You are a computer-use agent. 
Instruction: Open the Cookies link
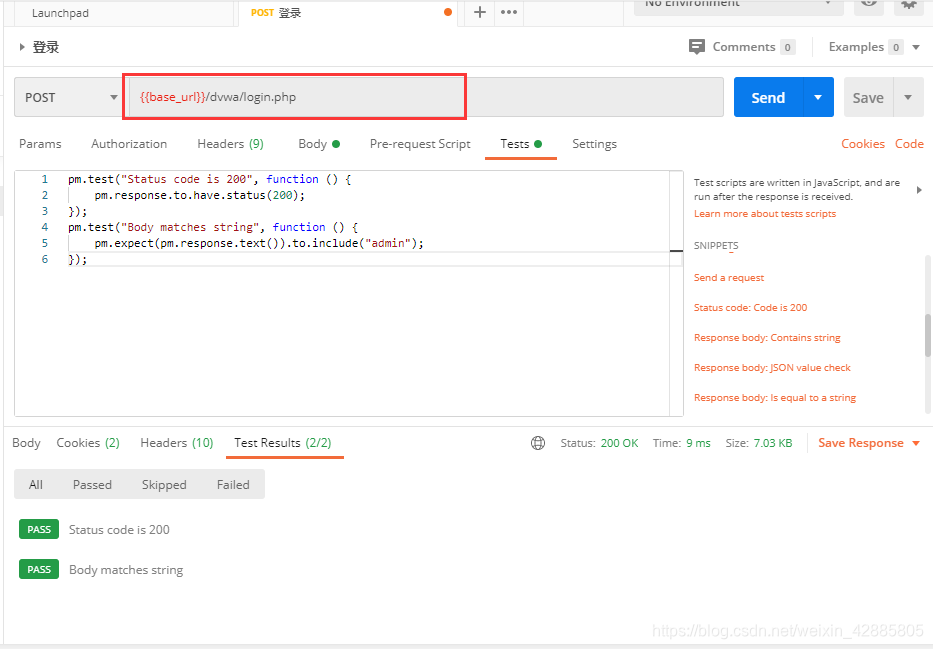click(863, 144)
